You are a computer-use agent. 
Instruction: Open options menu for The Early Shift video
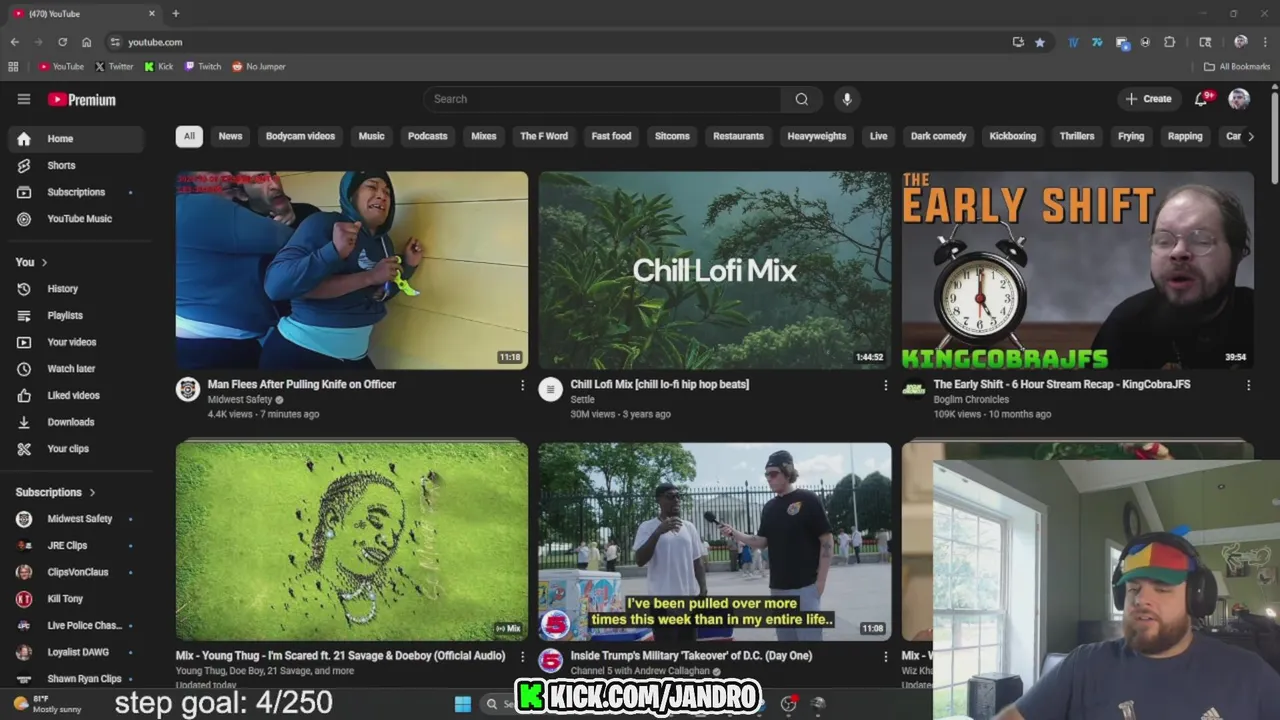point(1248,385)
